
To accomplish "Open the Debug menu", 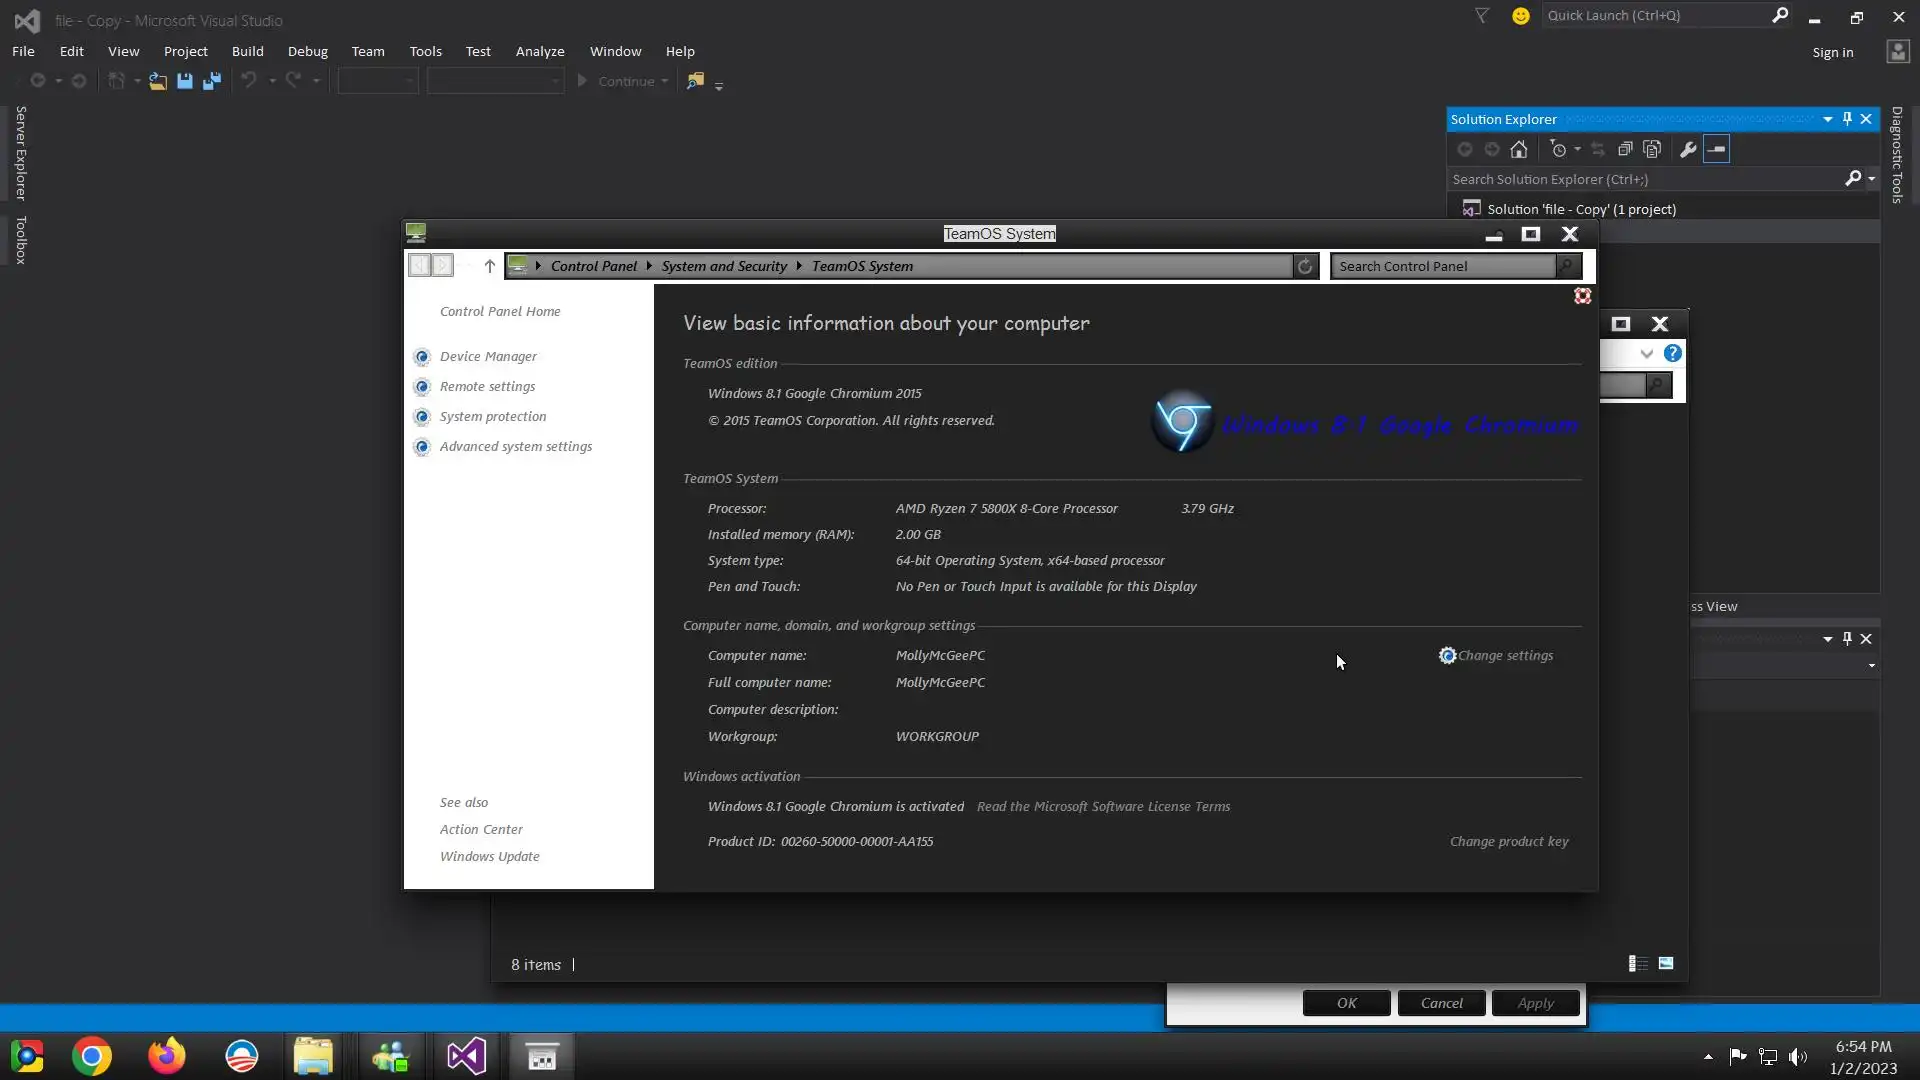I will 307,51.
